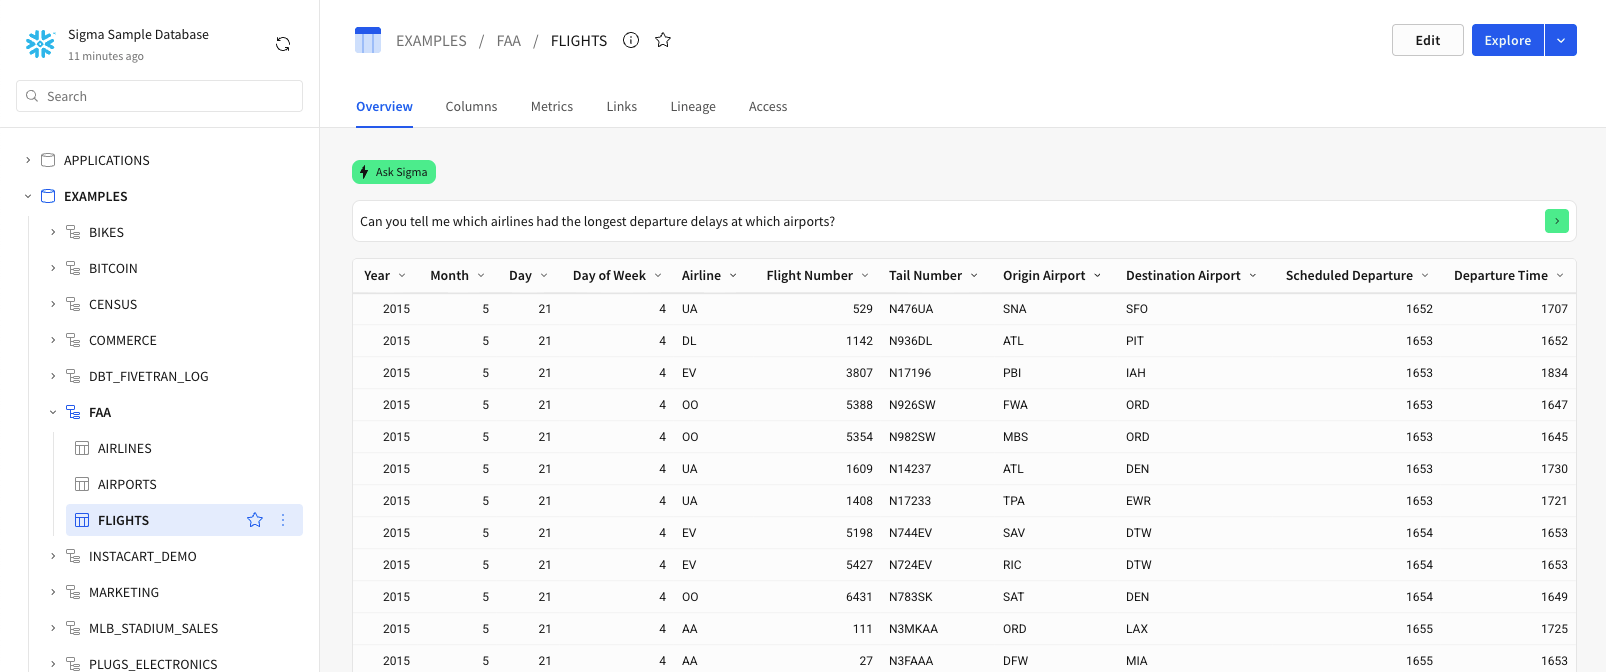Click the EXAMPLES database icon

tap(48, 196)
